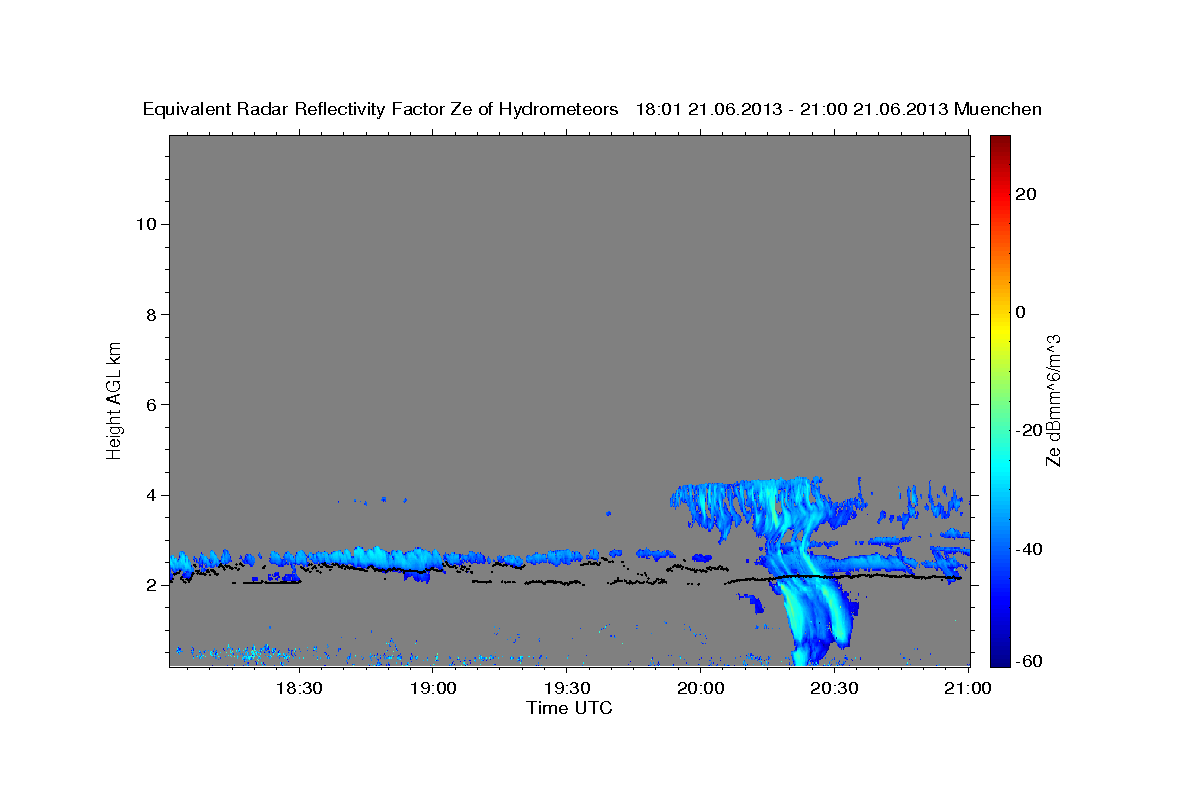Click the height tick label '6'
Image resolution: width=1200 pixels, height=800 pixels.
[149, 405]
